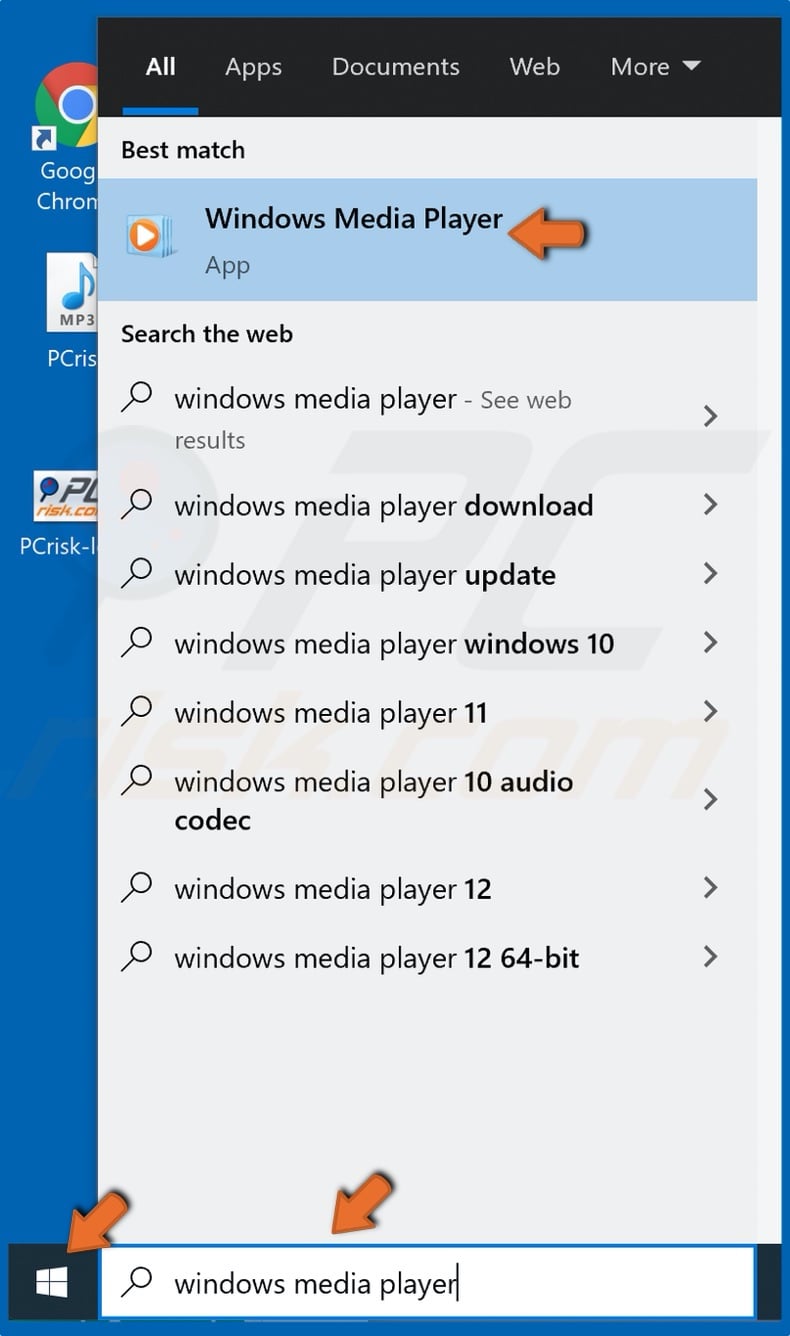Expand the More filter dropdown

click(655, 66)
